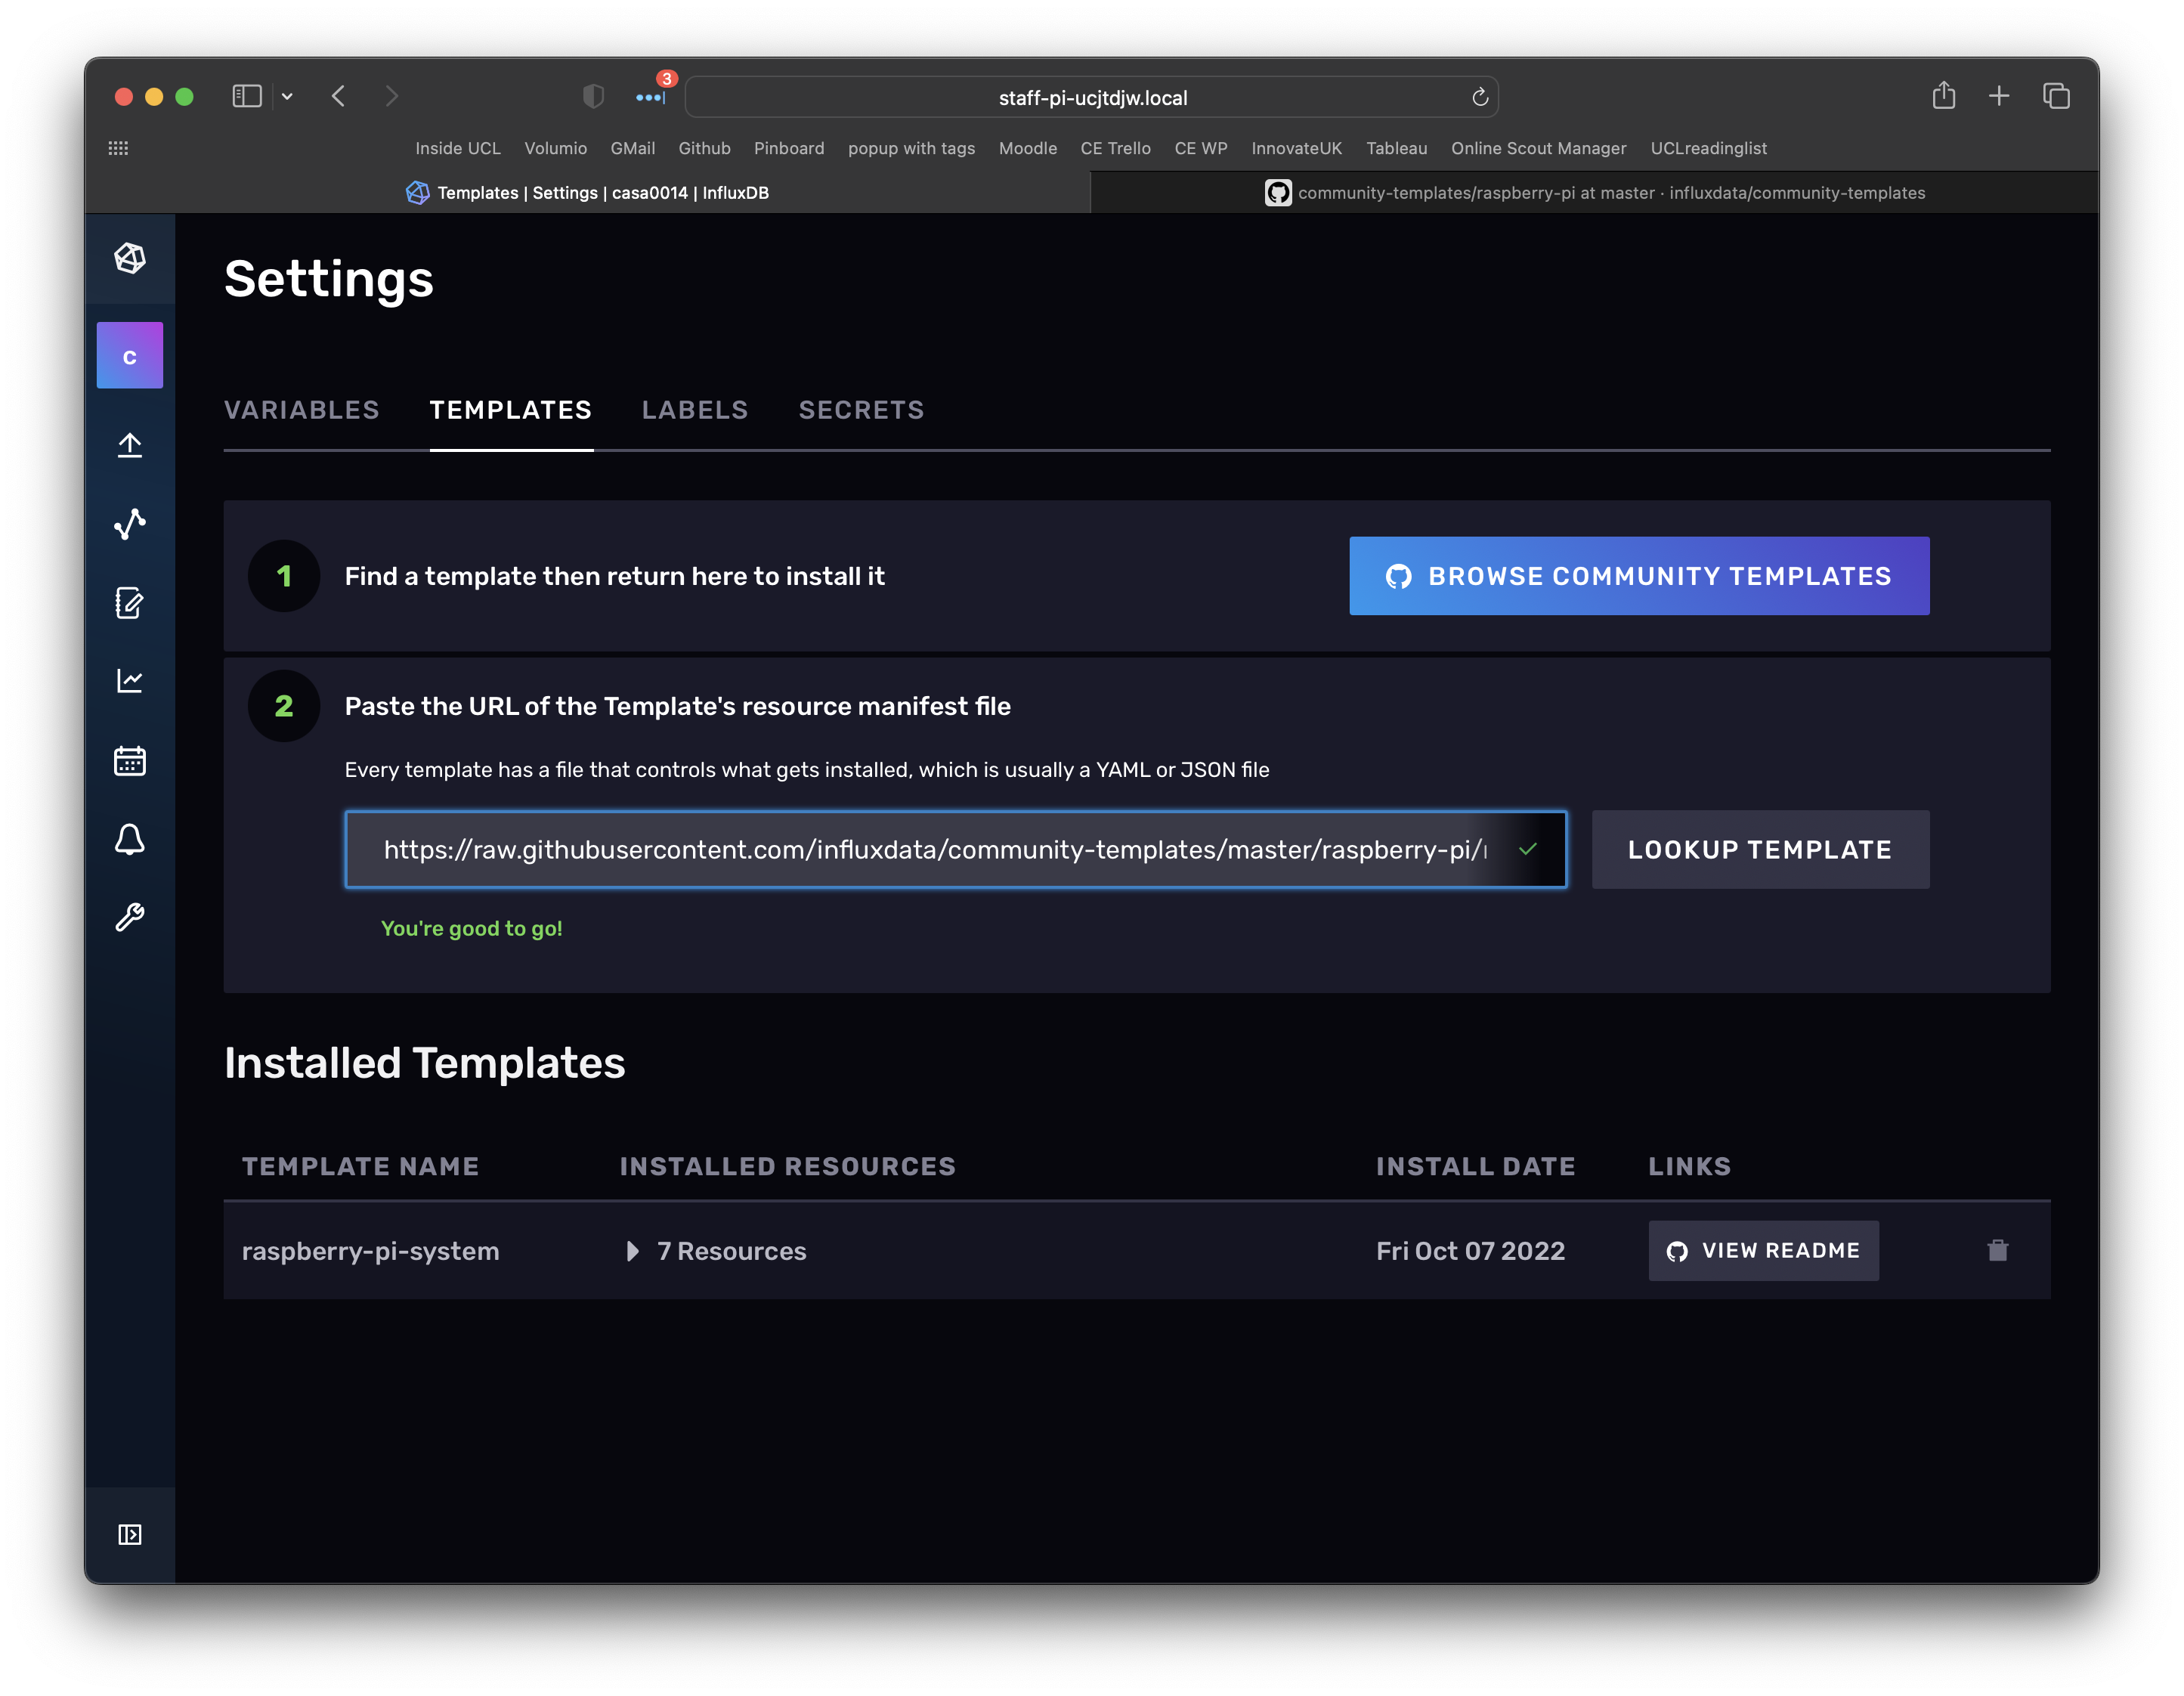The image size is (2184, 1696).
Task: Click the template URL input field
Action: tap(956, 850)
